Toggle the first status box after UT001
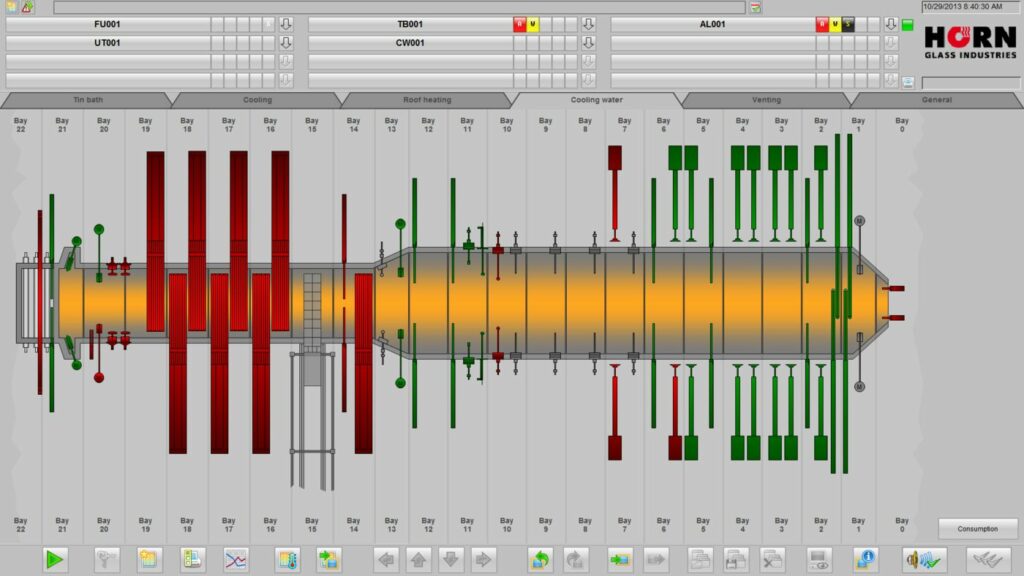The image size is (1024, 576). click(216, 43)
